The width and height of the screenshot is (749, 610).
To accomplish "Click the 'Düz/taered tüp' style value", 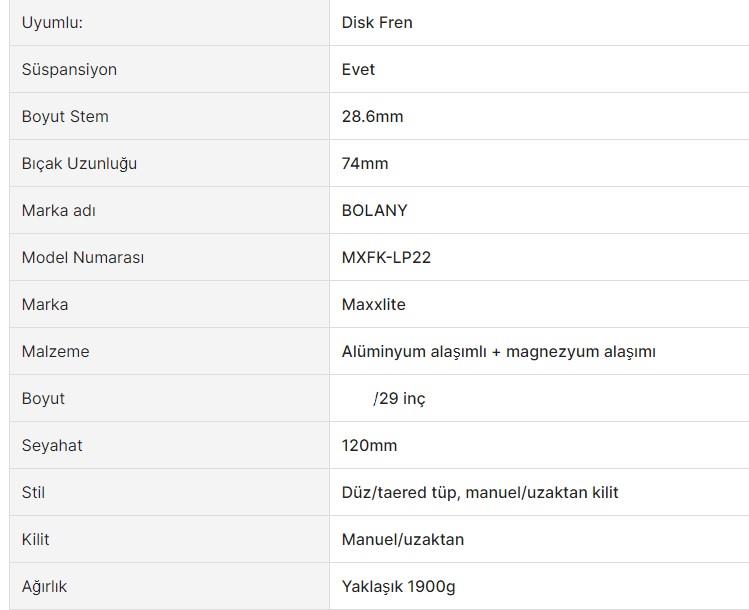I will click(x=399, y=492).
